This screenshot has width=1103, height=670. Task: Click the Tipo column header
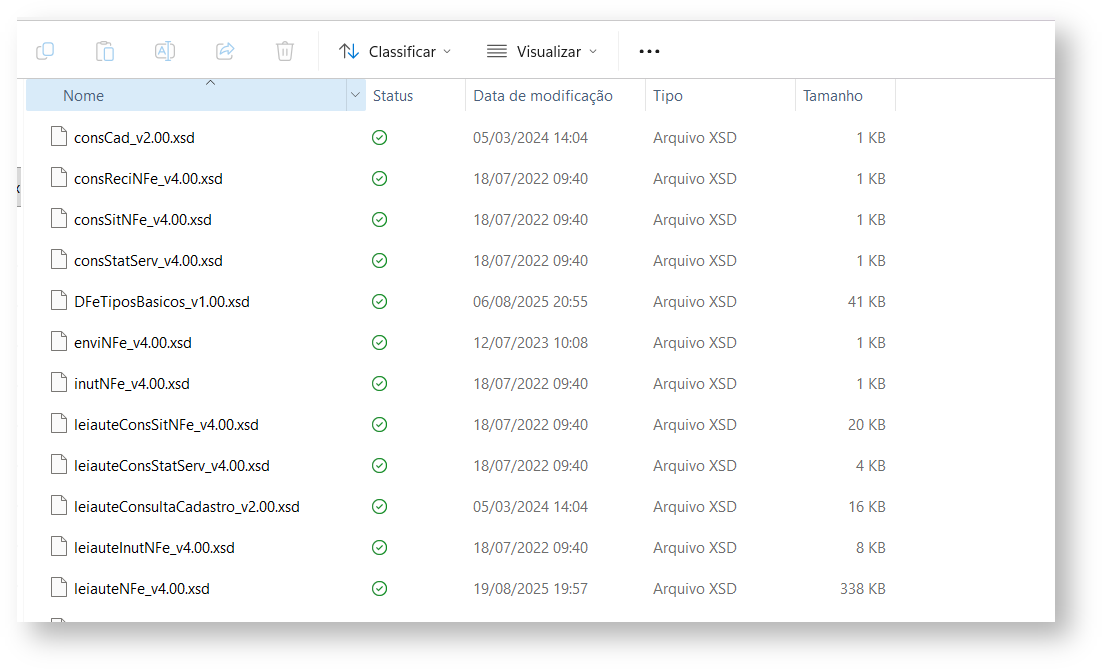[x=668, y=96]
